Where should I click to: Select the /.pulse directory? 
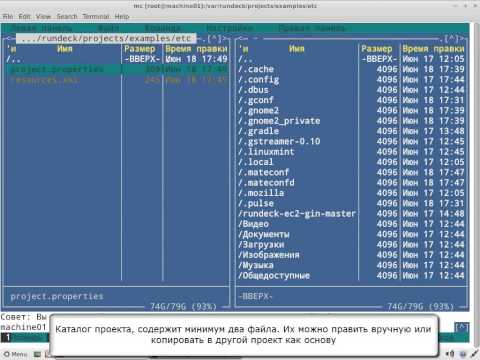coord(352,204)
